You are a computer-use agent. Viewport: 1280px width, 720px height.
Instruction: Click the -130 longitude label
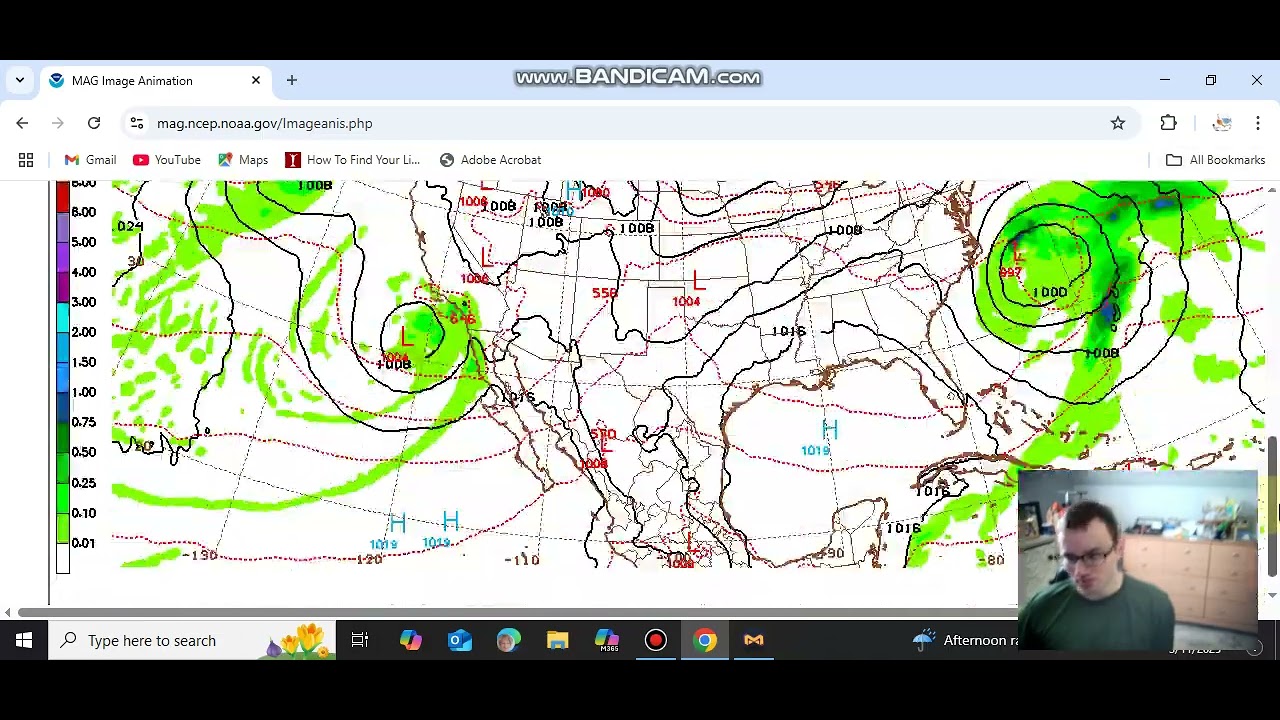(201, 555)
